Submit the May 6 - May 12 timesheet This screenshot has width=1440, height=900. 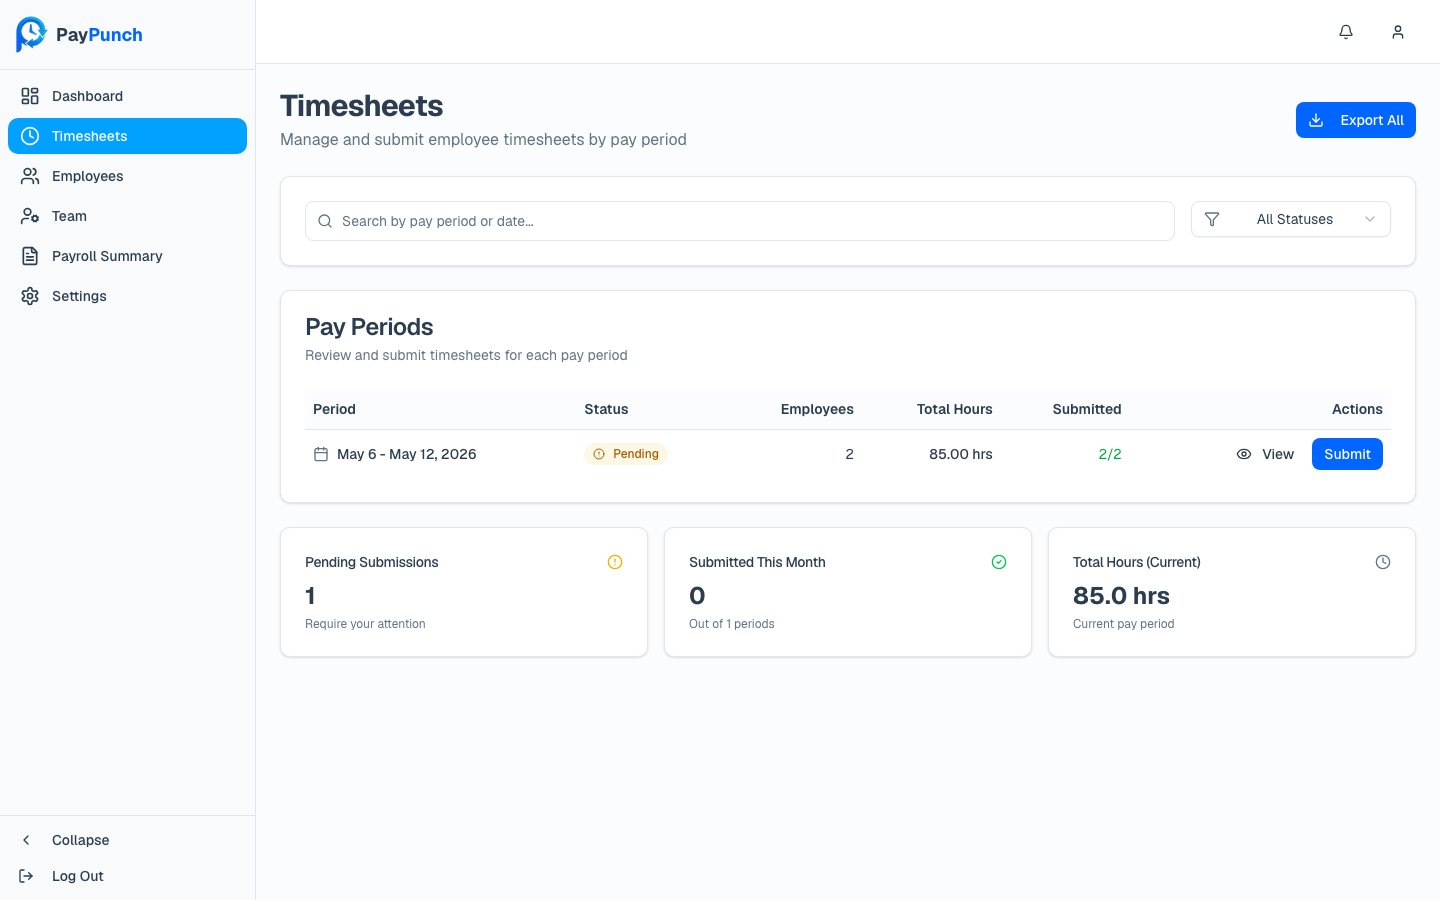click(1347, 454)
